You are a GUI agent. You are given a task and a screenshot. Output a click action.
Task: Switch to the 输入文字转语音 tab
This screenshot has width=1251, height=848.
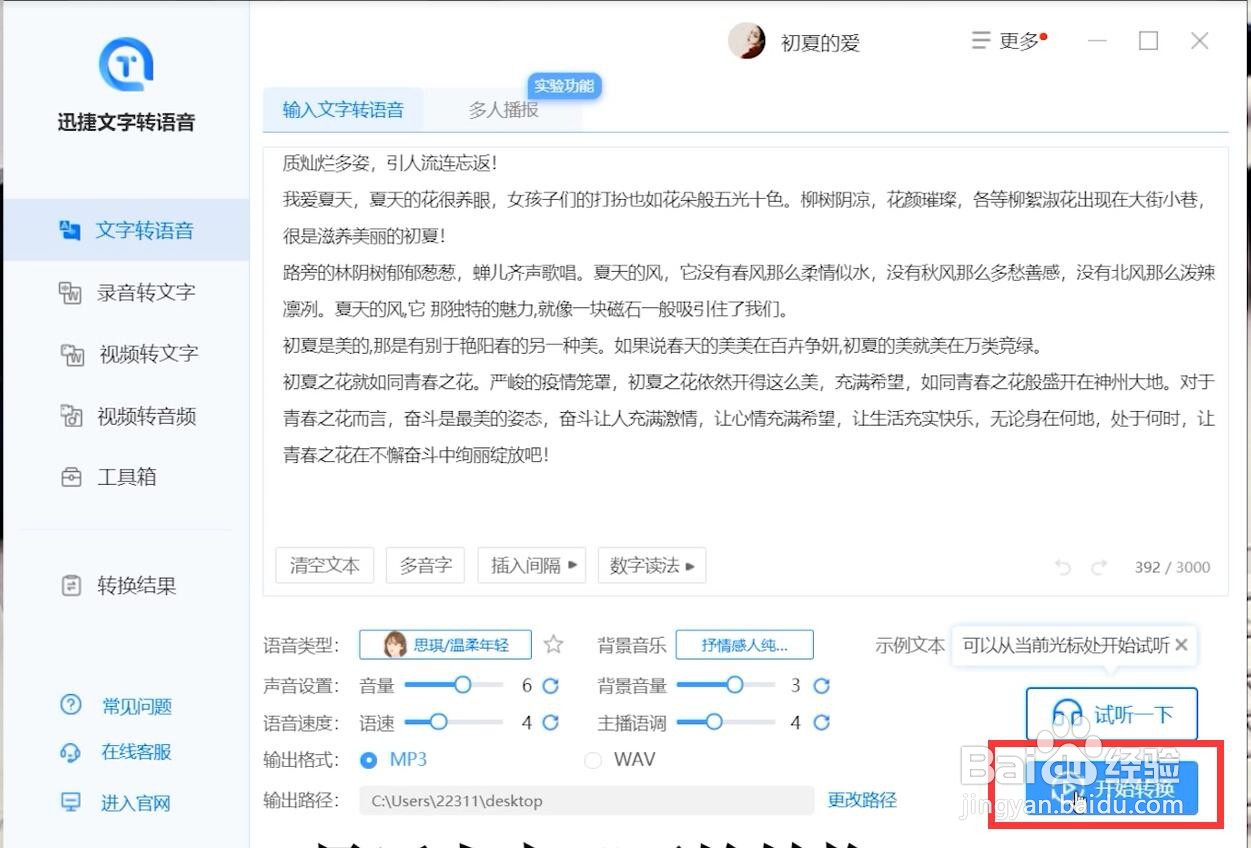[343, 110]
